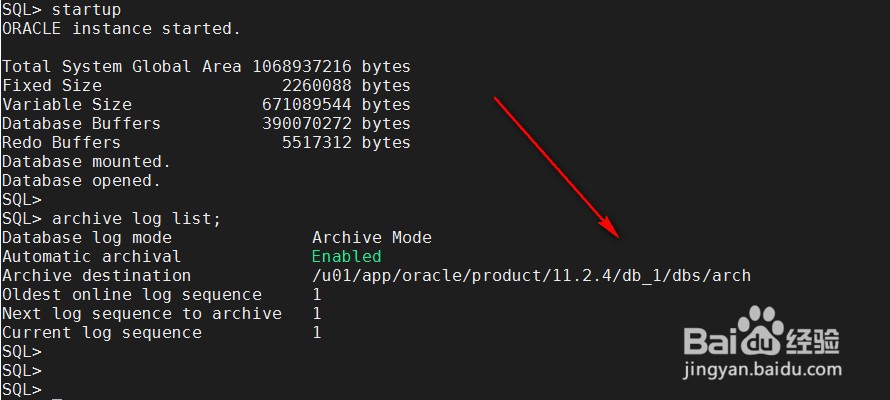
Task: Open the jingyan.baidu.com watermark link
Action: coord(762,370)
